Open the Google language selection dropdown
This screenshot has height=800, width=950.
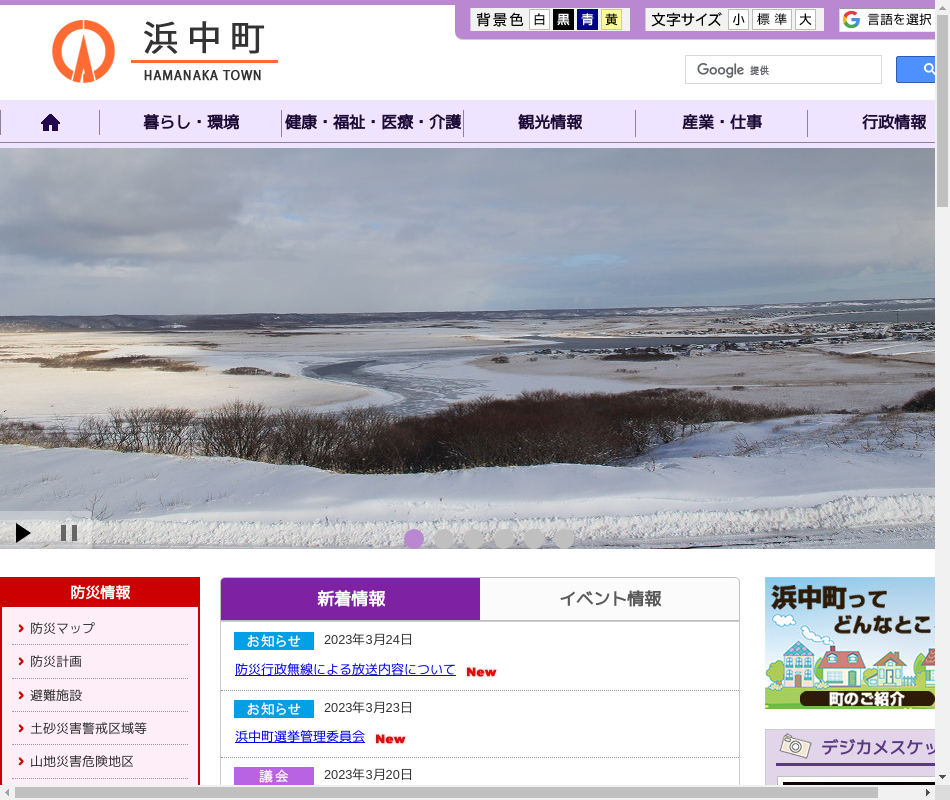pos(888,20)
